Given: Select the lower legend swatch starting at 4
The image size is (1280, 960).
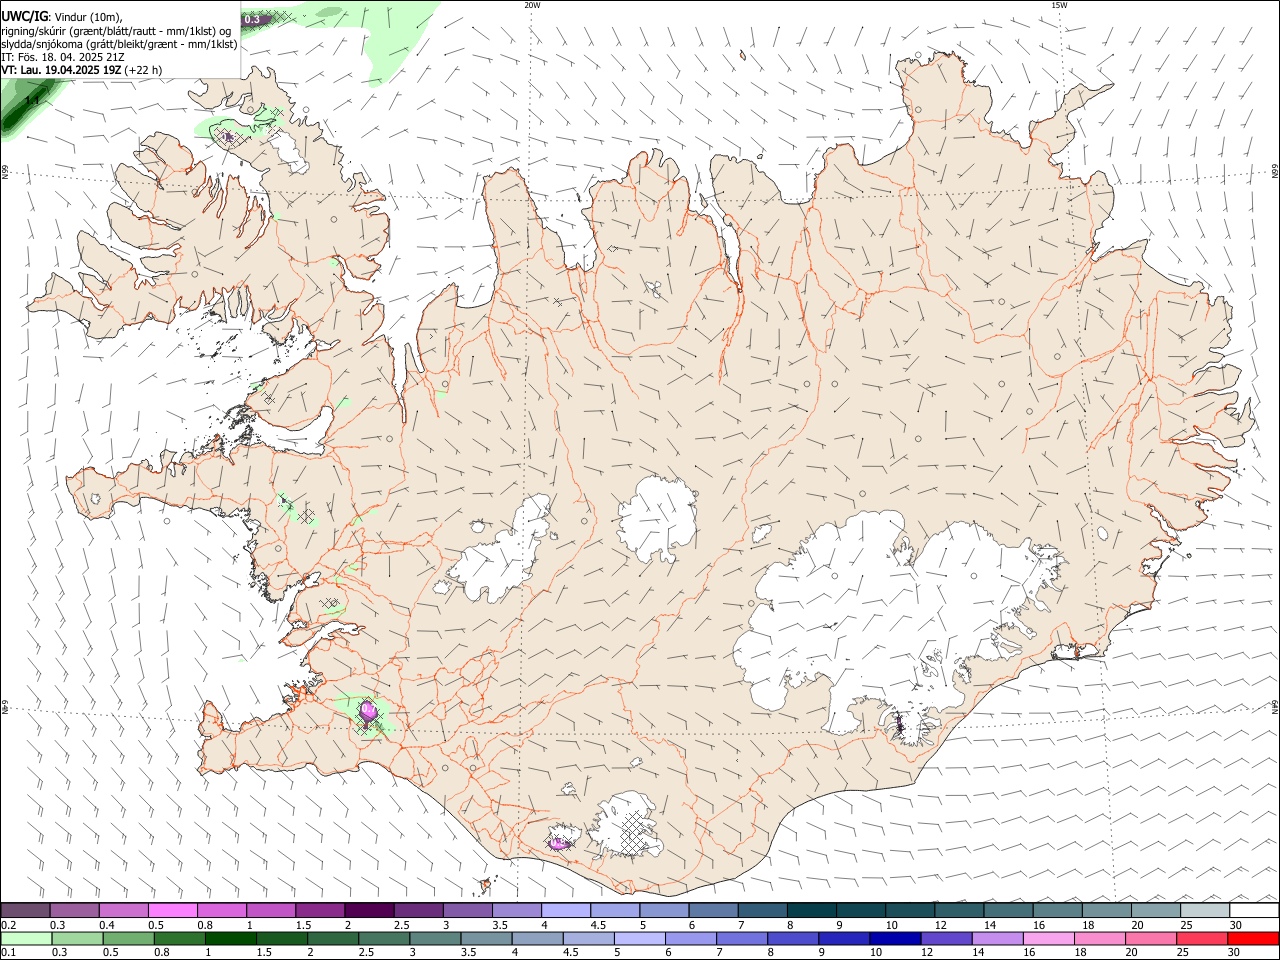Looking at the screenshot, I should (537, 938).
